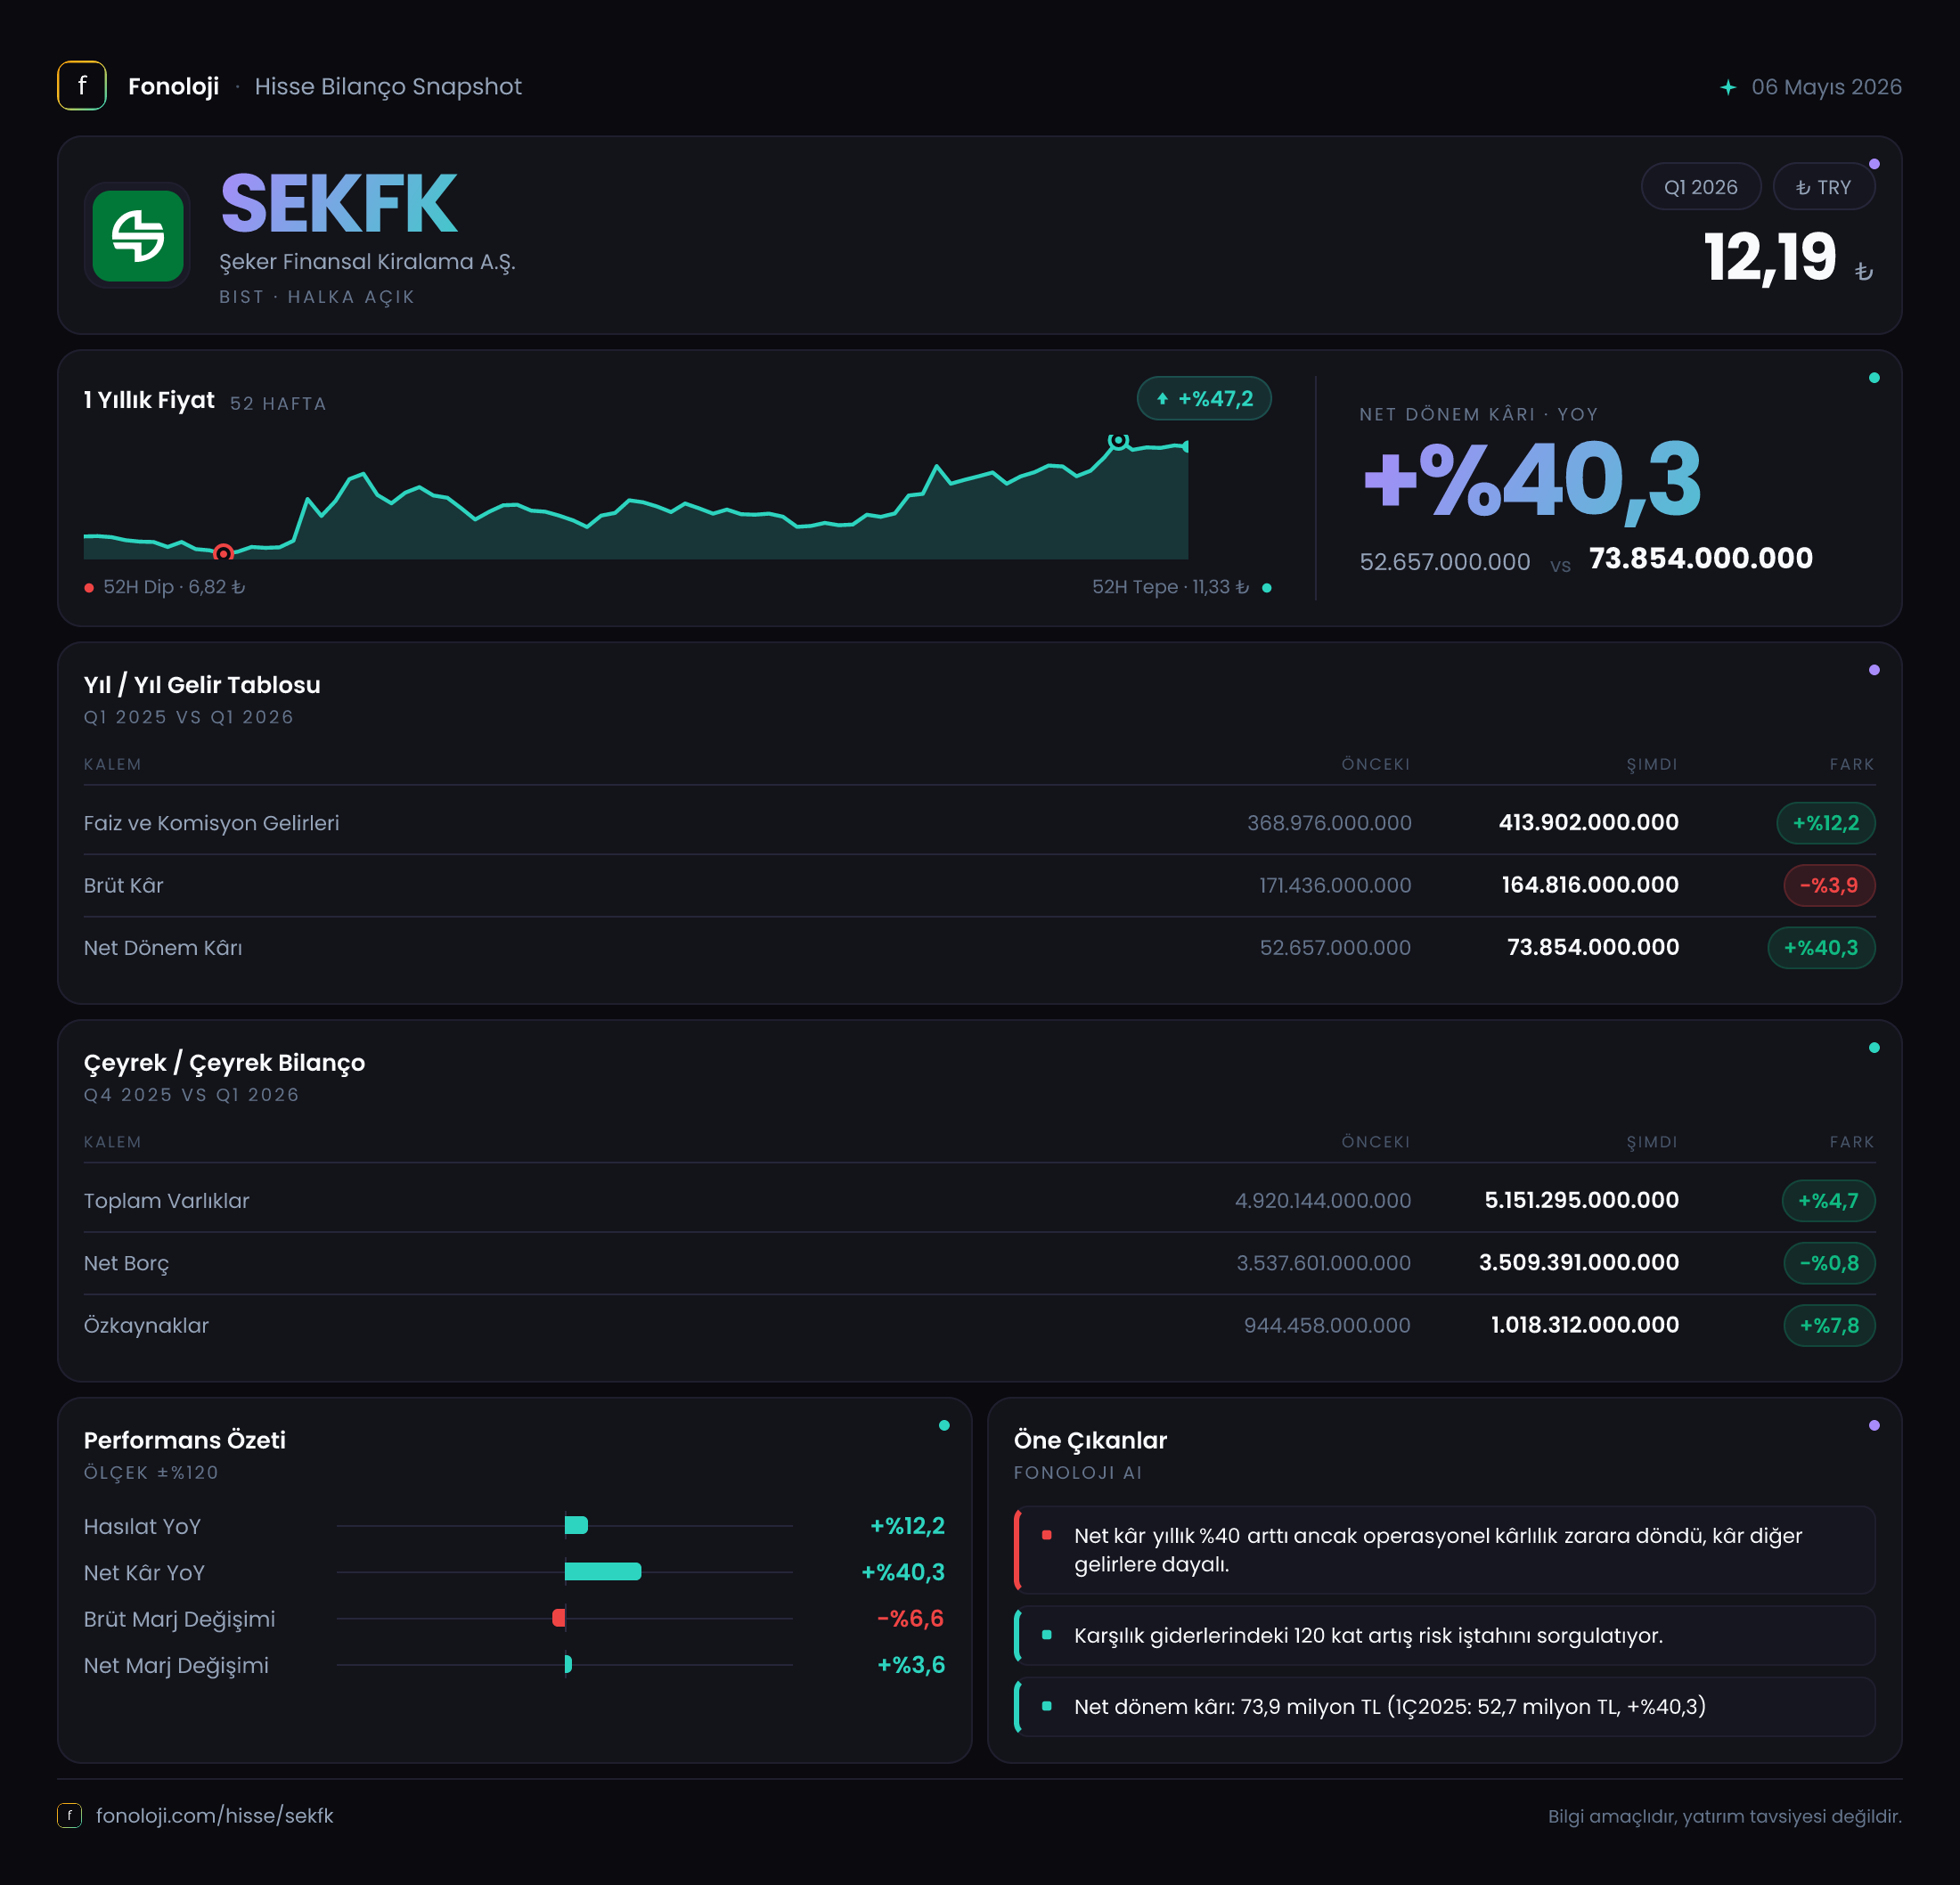This screenshot has width=1960, height=1885.
Task: Click the red Brüt Marj Değişimi bar
Action: click(x=559, y=1618)
